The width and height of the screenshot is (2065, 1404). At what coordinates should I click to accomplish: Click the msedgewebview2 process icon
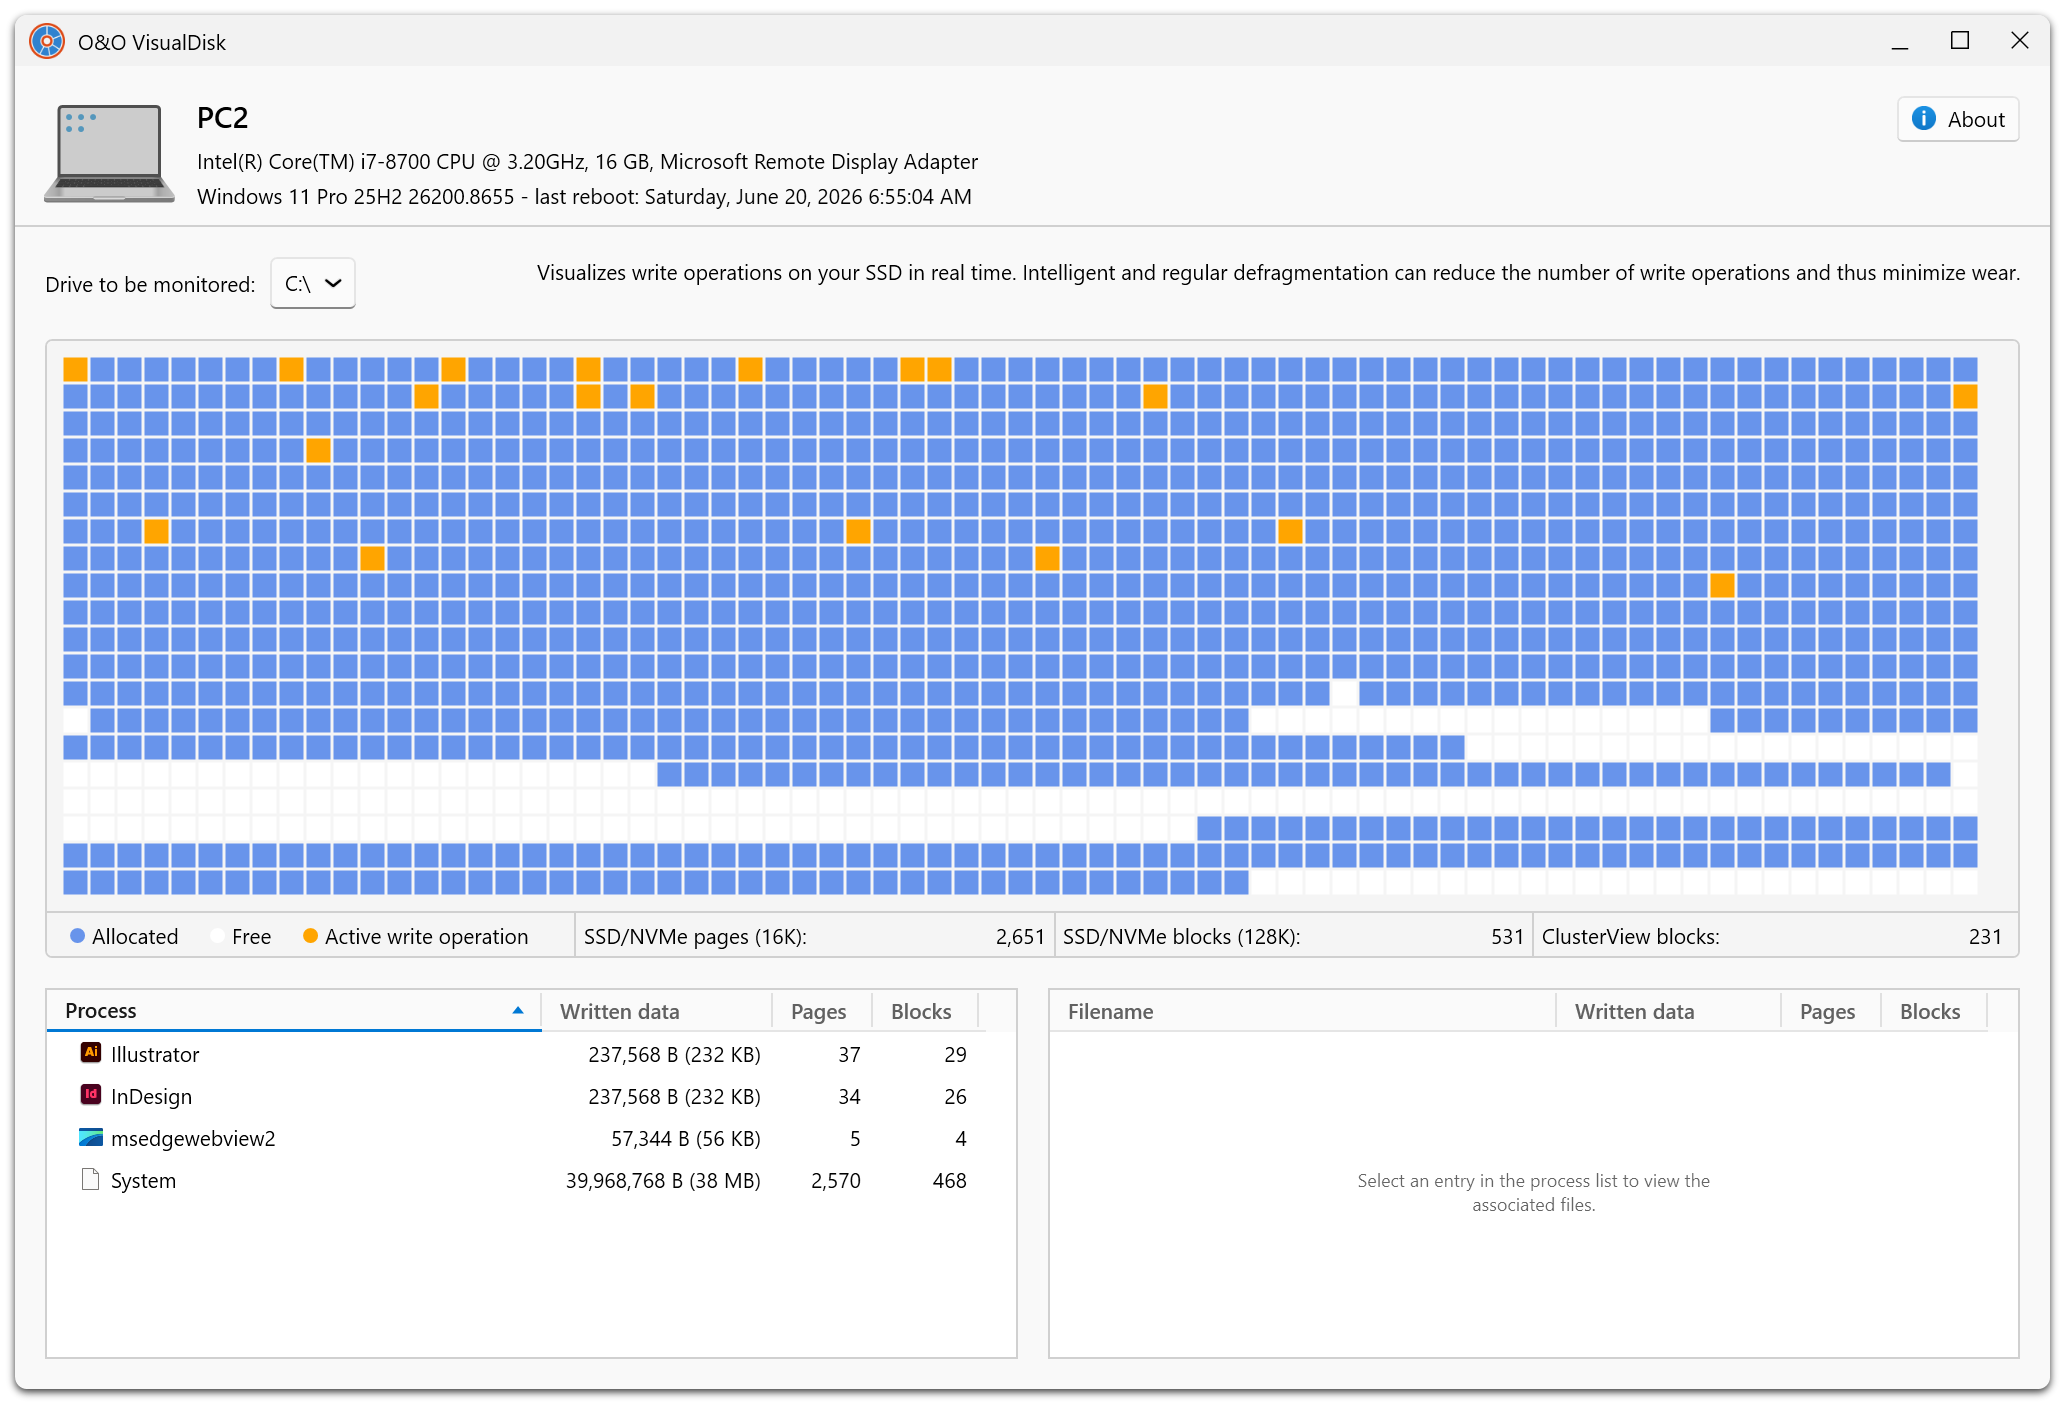[91, 1137]
